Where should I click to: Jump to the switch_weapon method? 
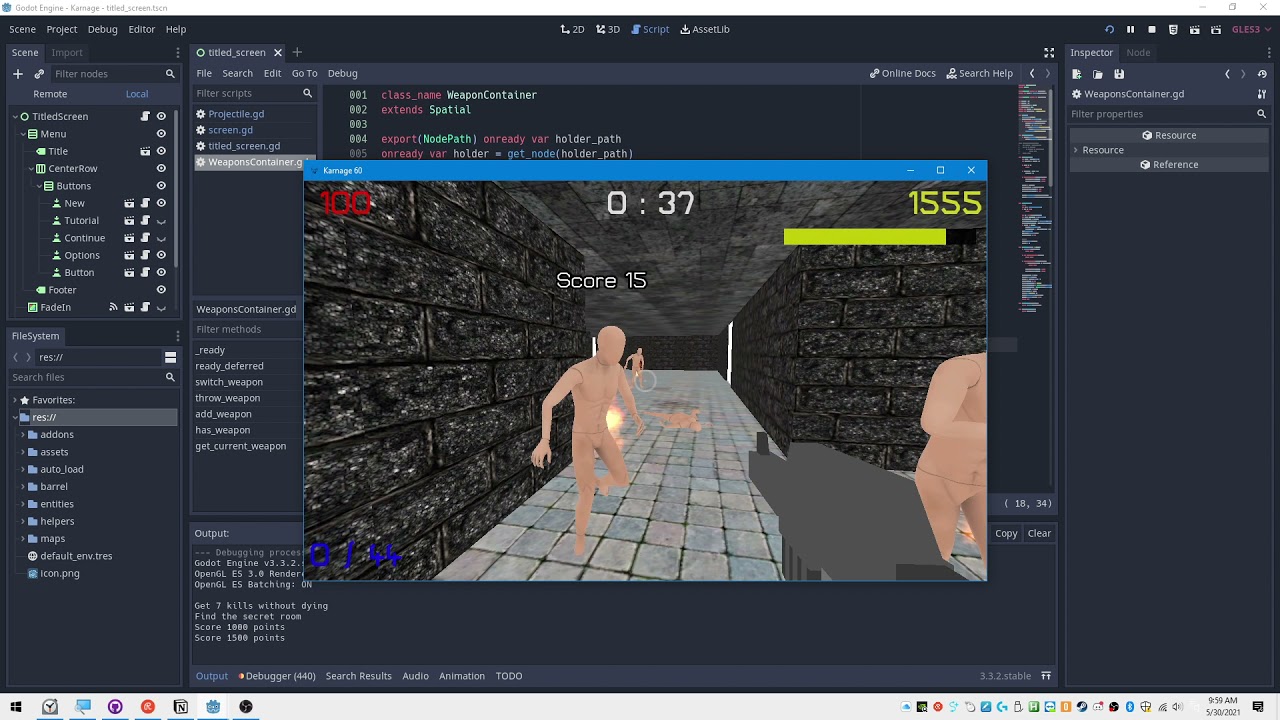(229, 382)
